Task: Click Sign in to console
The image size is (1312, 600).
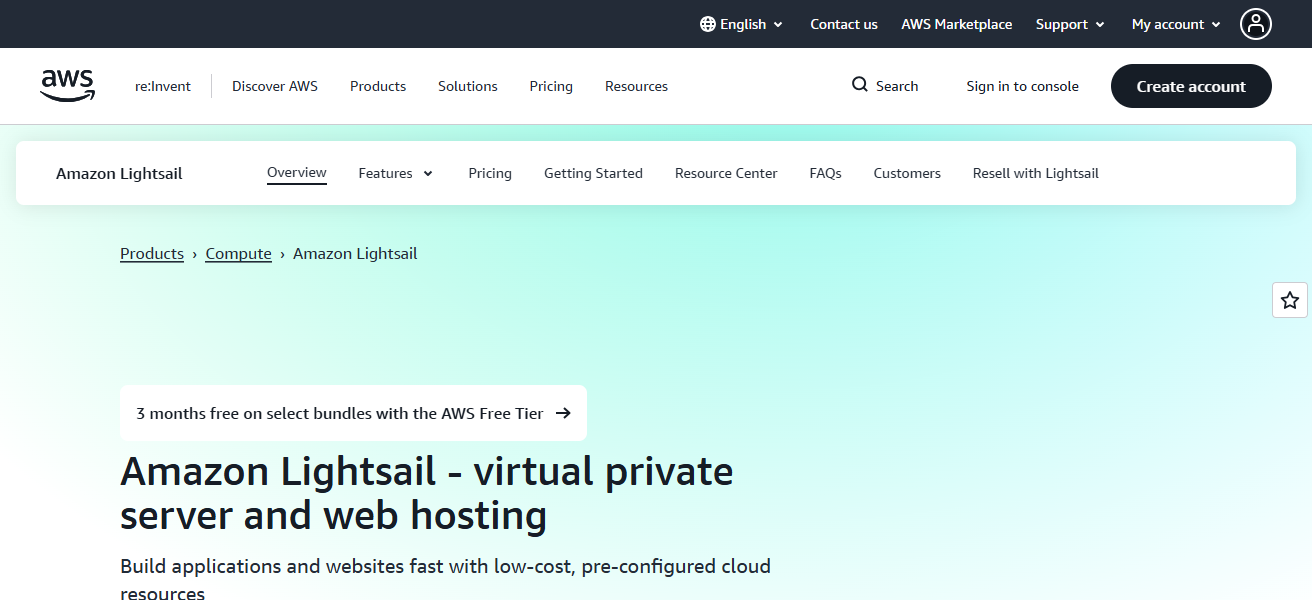Action: tap(1022, 86)
